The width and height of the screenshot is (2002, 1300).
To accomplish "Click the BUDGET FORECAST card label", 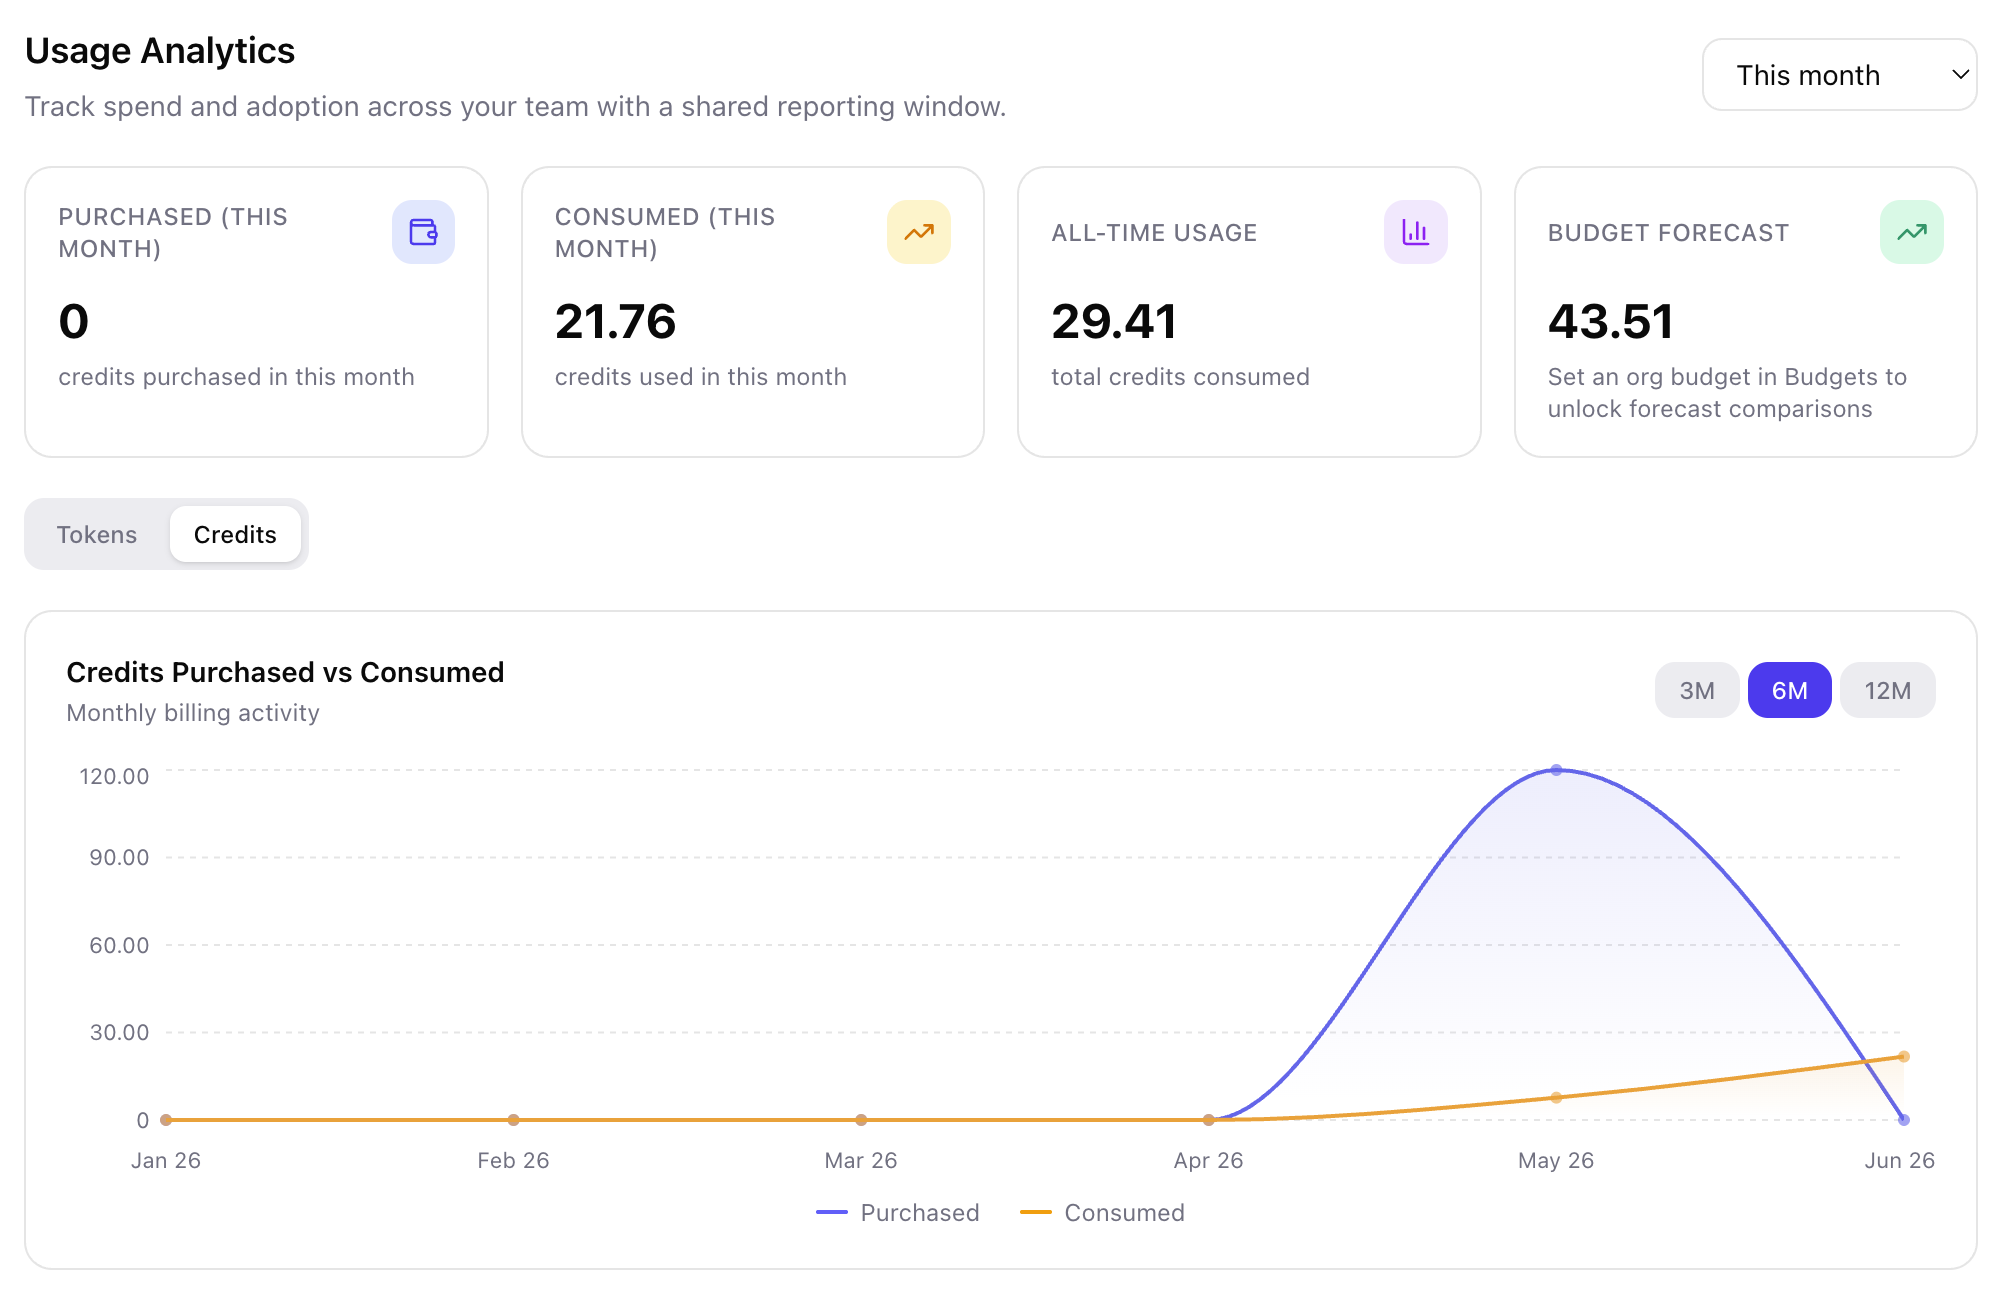I will click(1668, 233).
